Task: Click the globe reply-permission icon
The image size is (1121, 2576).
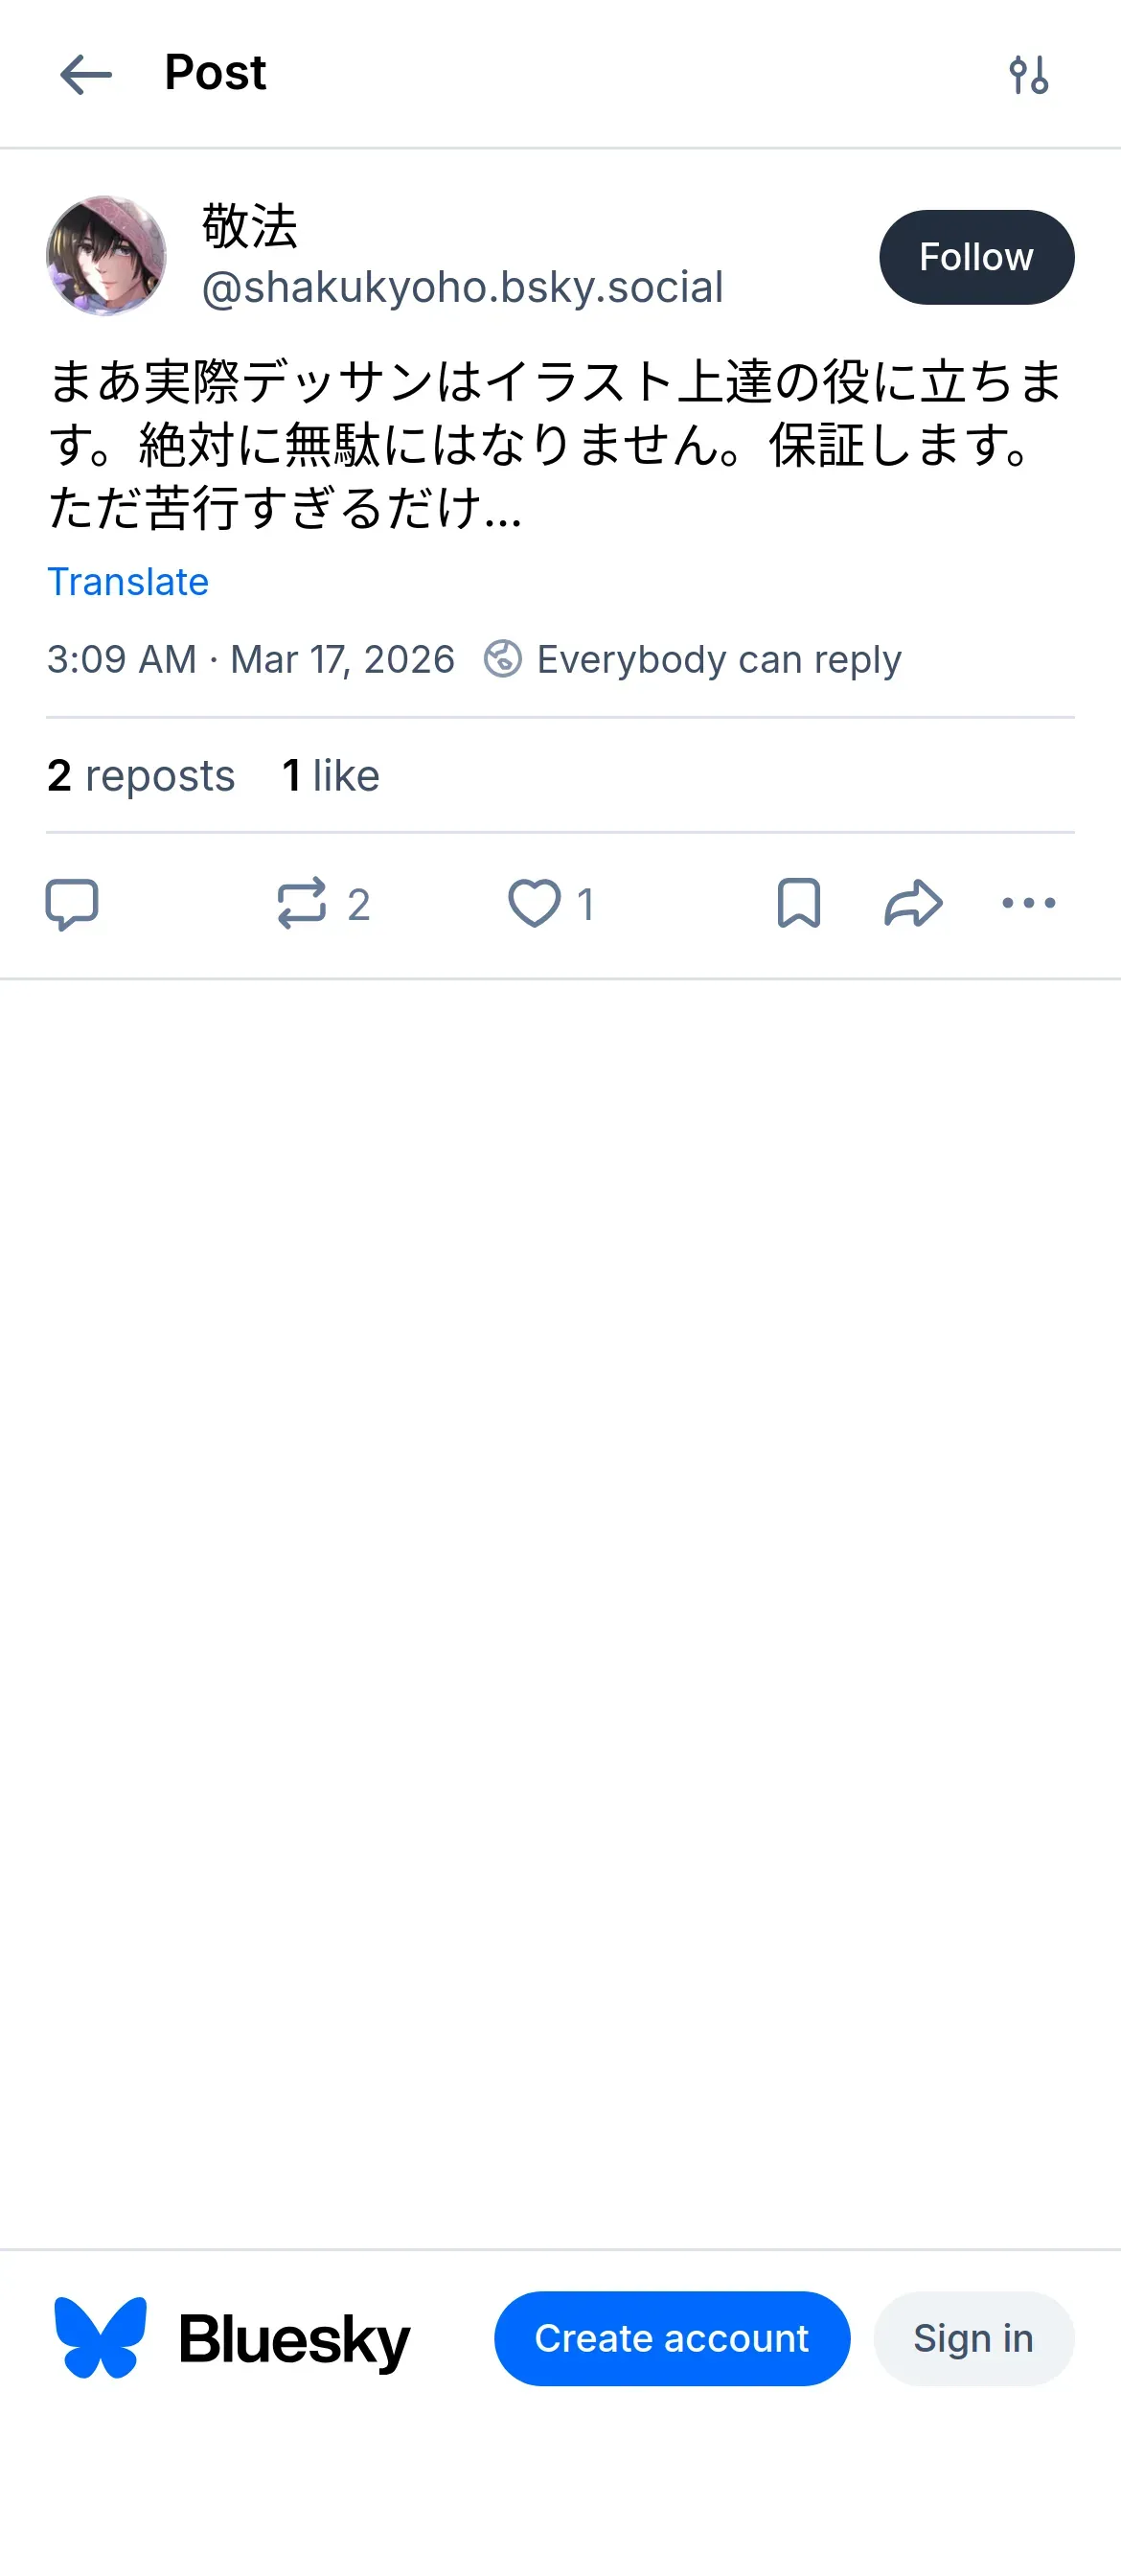Action: point(502,660)
